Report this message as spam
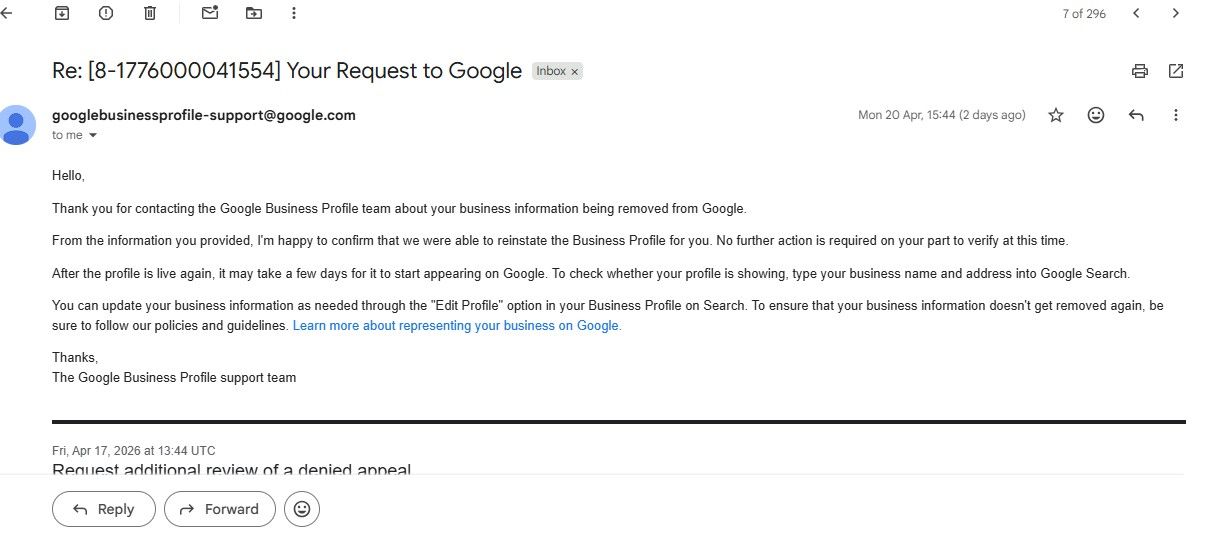The height and width of the screenshot is (541, 1205). [x=106, y=13]
